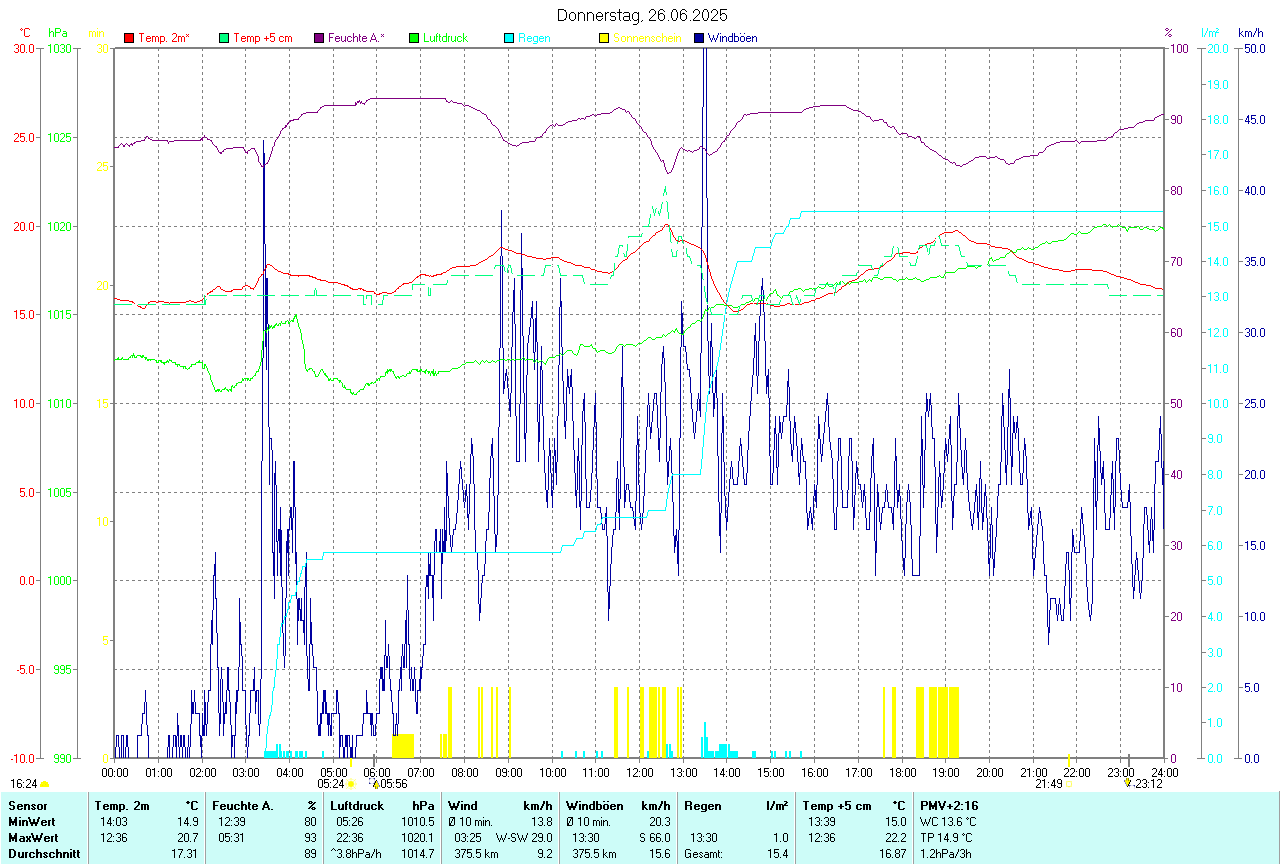Click the sunset icon next to 21:49
Image resolution: width=1280 pixels, height=864 pixels.
pos(1068,784)
